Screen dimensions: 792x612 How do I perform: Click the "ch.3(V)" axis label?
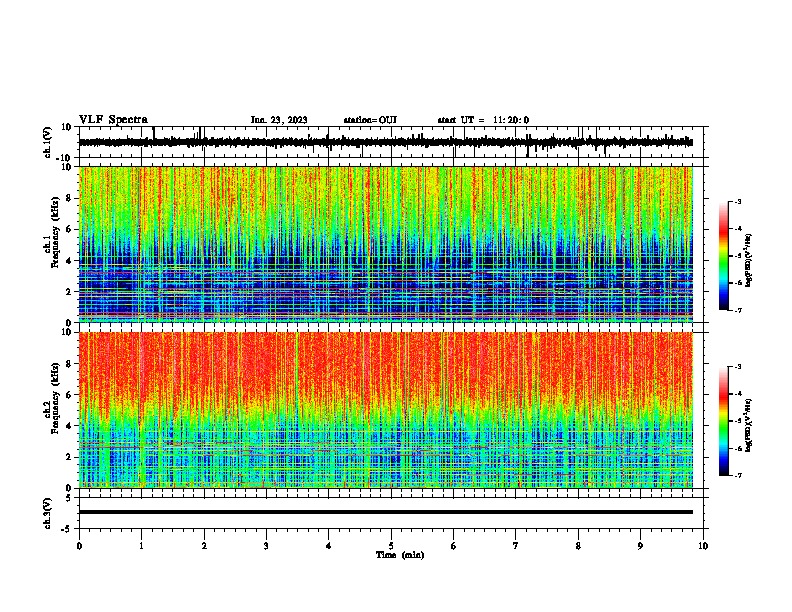[x=48, y=513]
